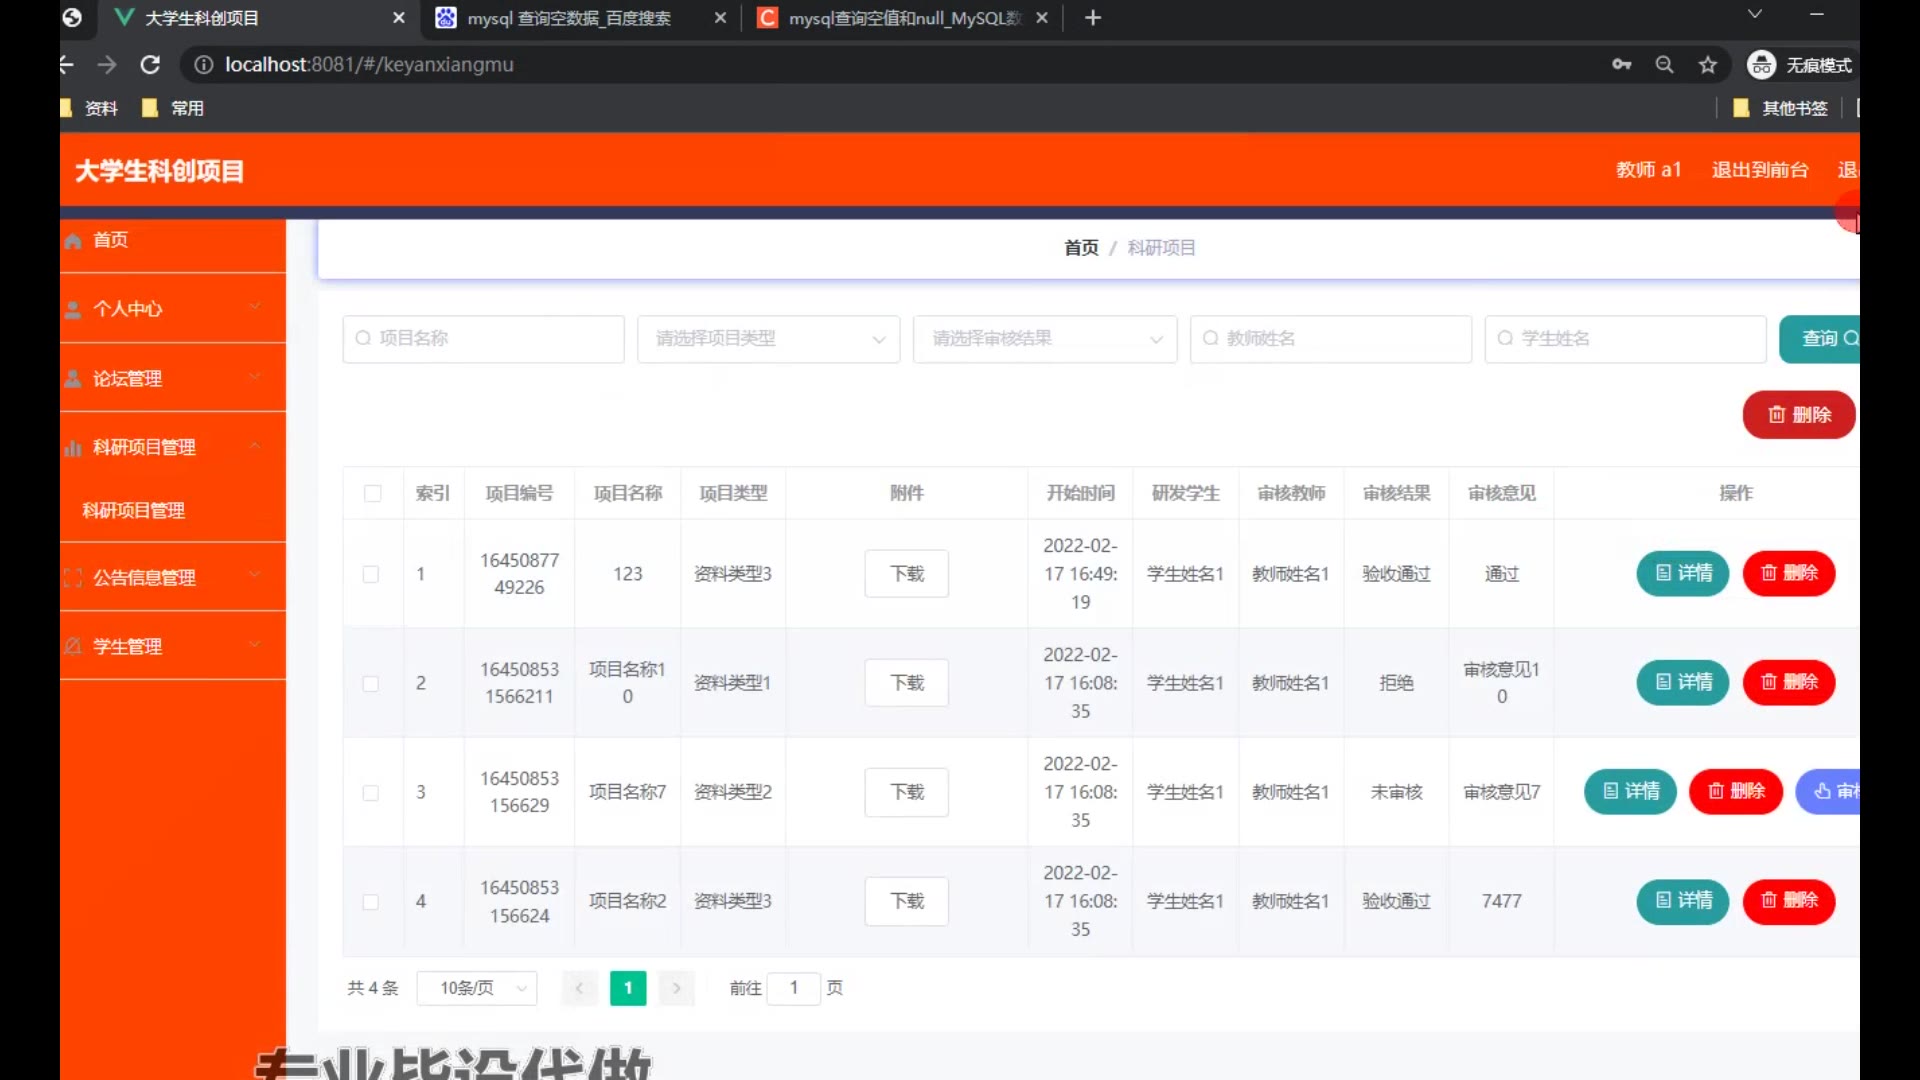
Task: Reload the page with the refresh icon
Action: click(150, 65)
